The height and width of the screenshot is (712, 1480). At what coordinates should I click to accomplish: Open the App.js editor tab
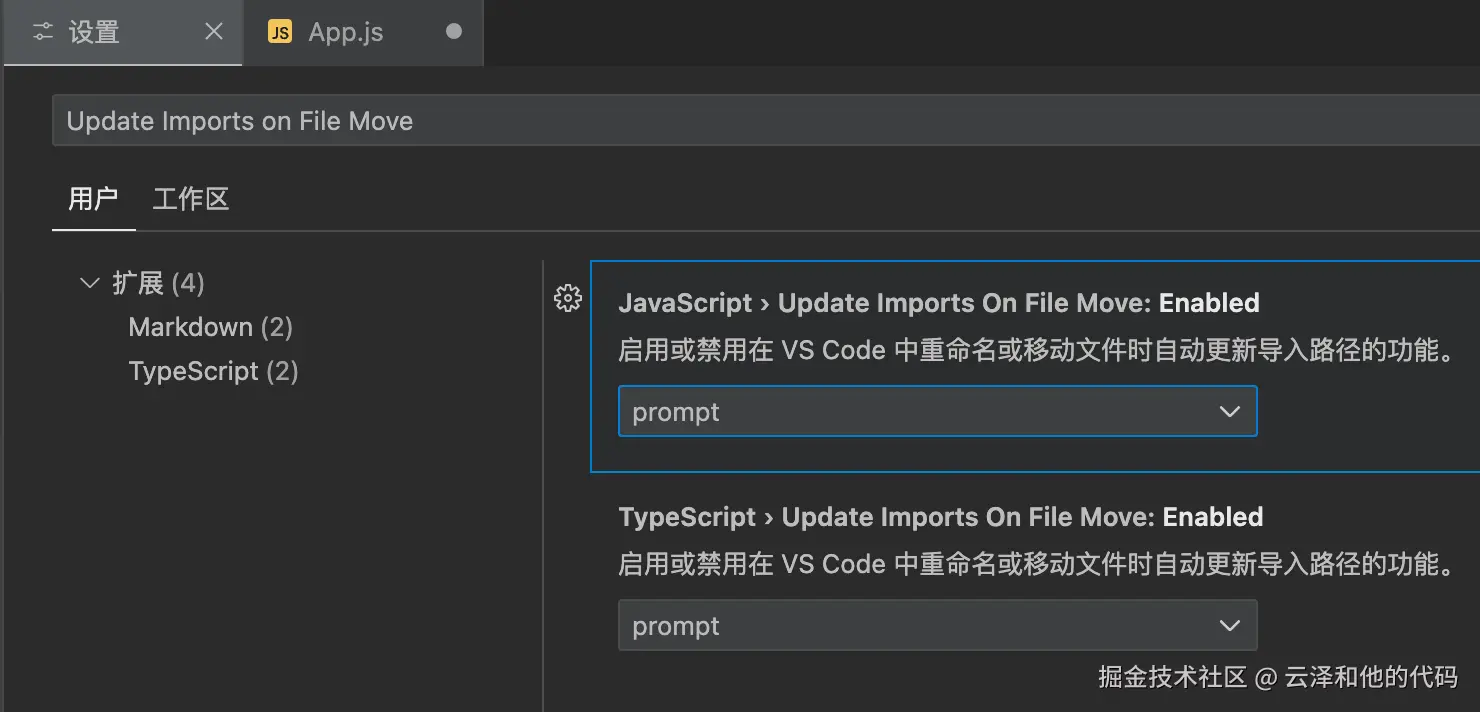click(x=346, y=32)
